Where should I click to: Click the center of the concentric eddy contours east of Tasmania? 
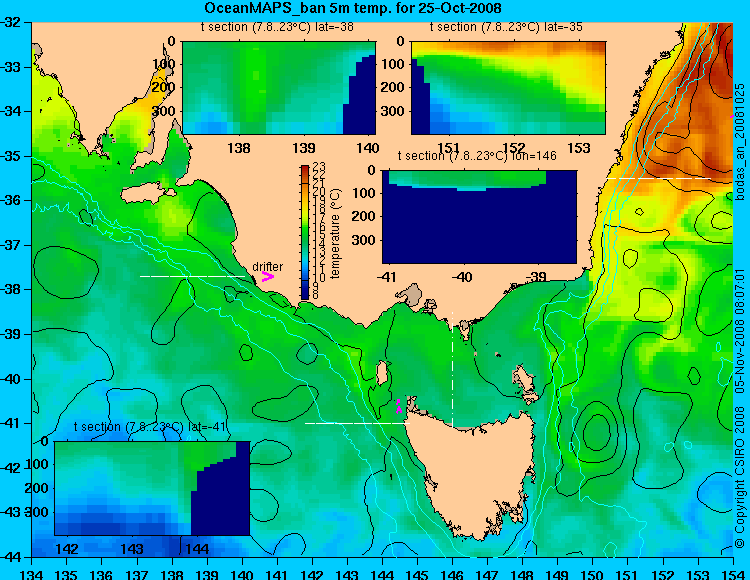pos(596,432)
